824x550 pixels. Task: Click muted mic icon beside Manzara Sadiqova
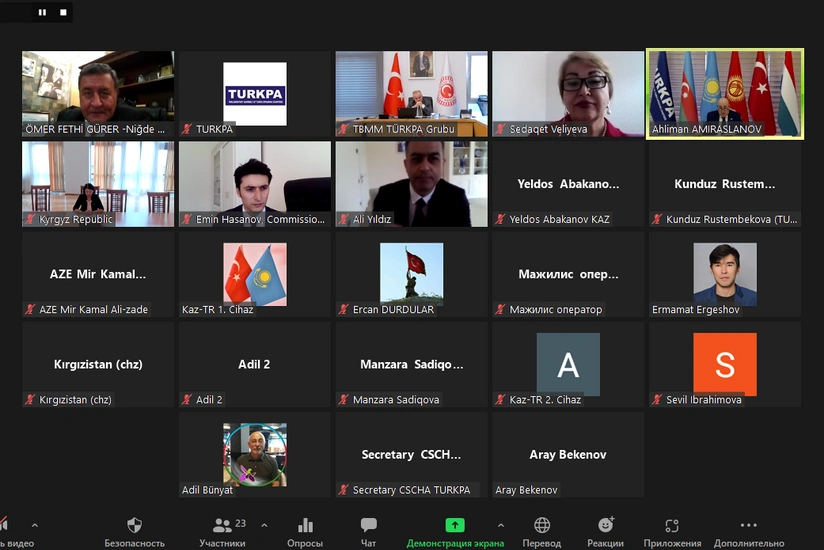pos(344,399)
